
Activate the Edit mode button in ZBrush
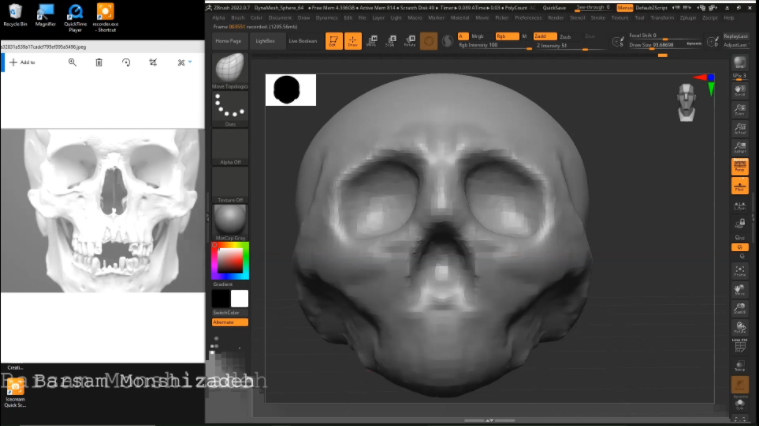click(334, 41)
